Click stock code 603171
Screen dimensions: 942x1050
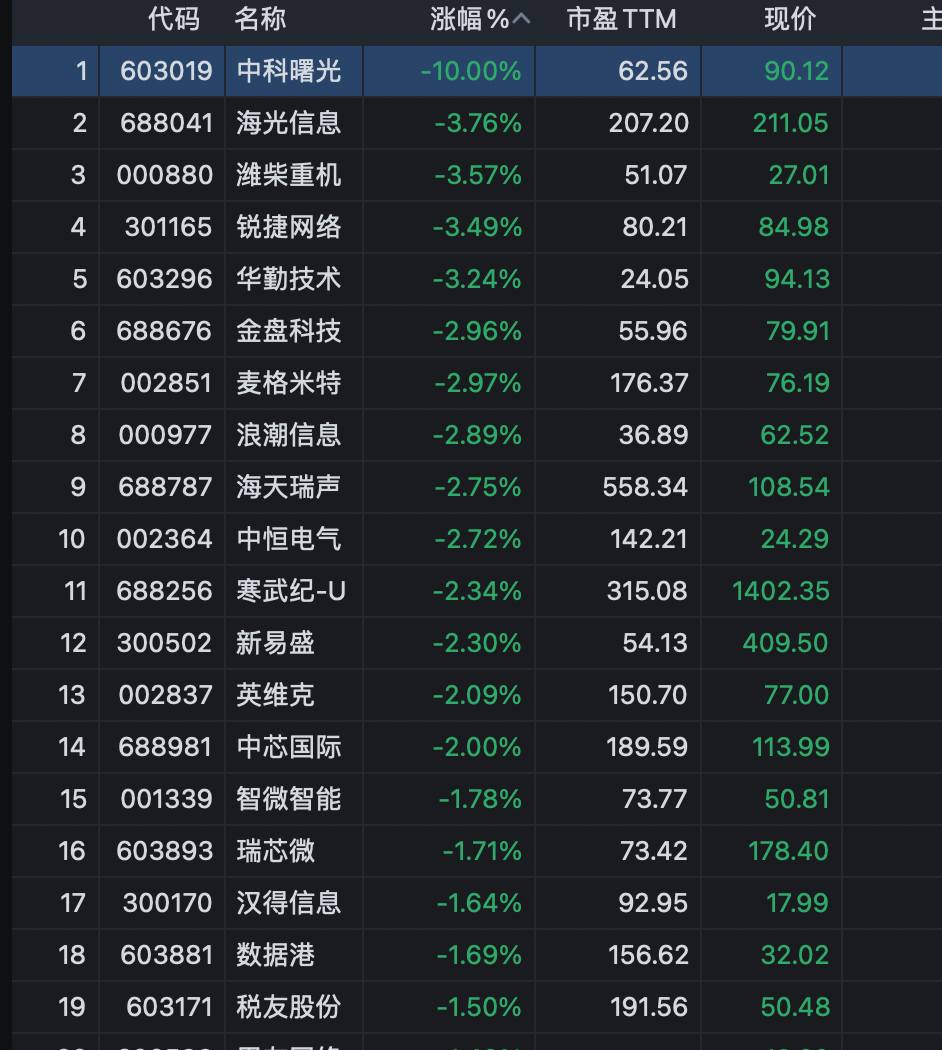point(169,1007)
